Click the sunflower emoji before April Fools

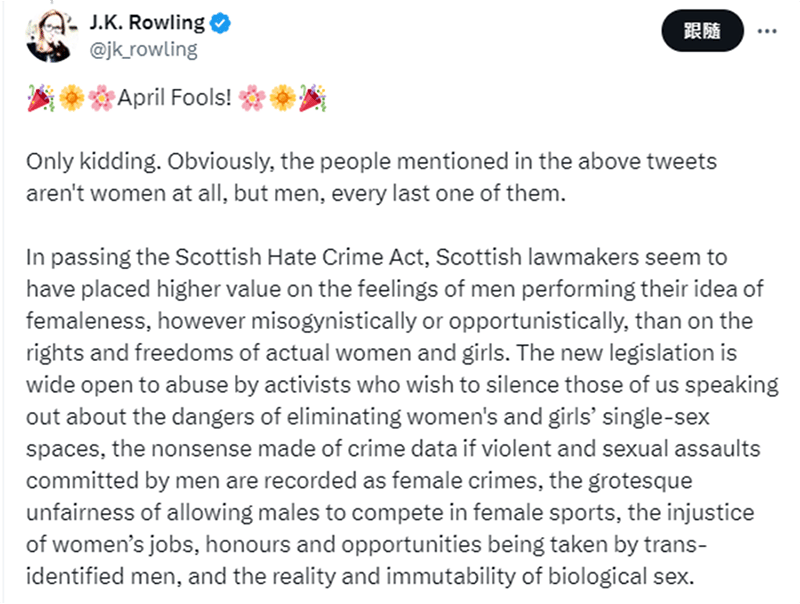tap(70, 99)
